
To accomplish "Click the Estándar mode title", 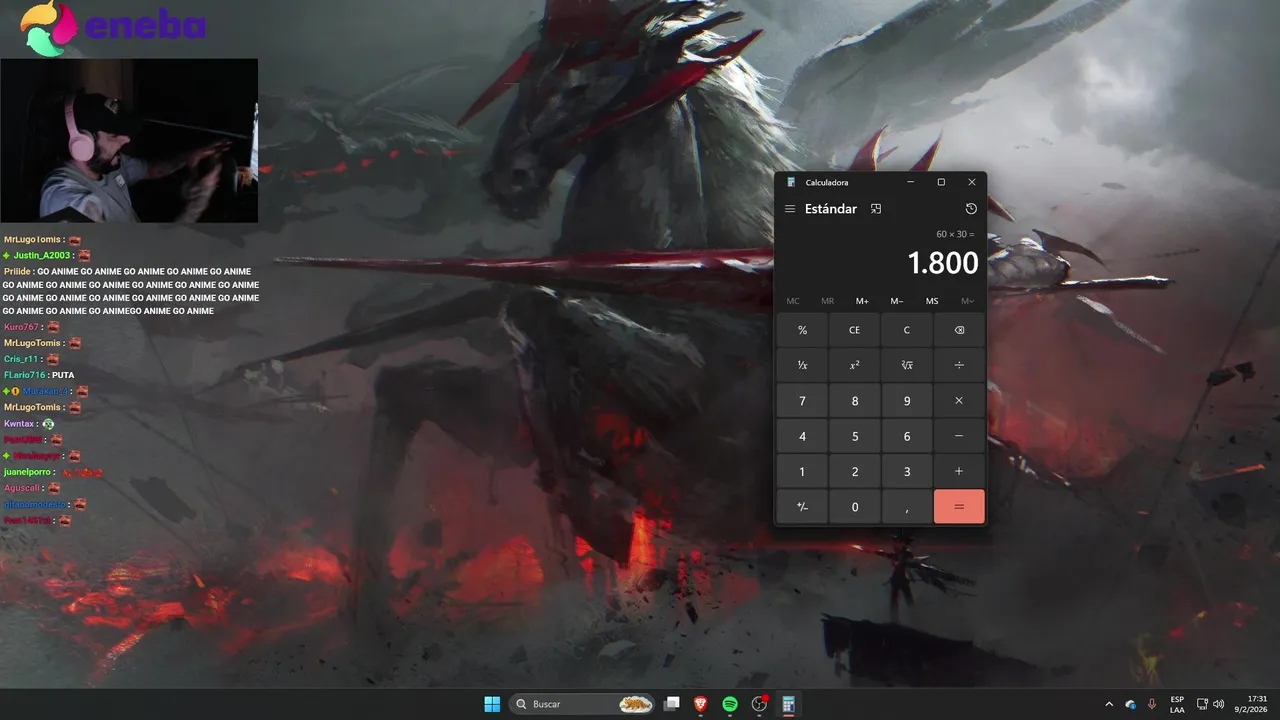I will pos(831,209).
